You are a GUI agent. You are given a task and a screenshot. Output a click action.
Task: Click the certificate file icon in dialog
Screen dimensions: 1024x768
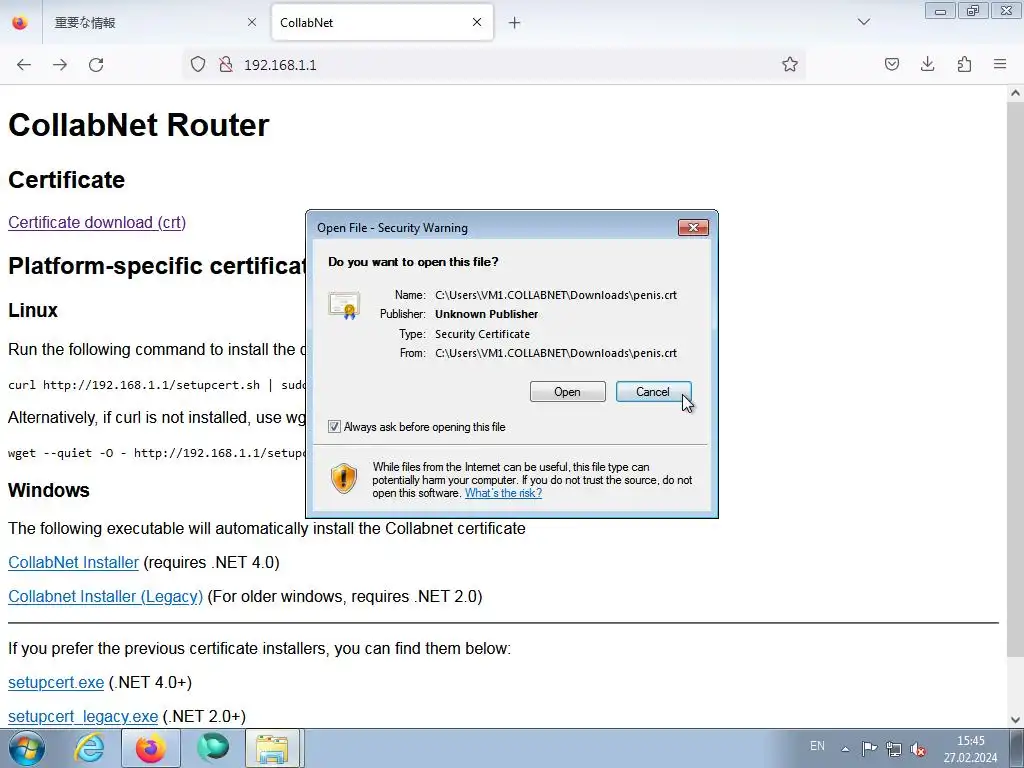point(344,305)
